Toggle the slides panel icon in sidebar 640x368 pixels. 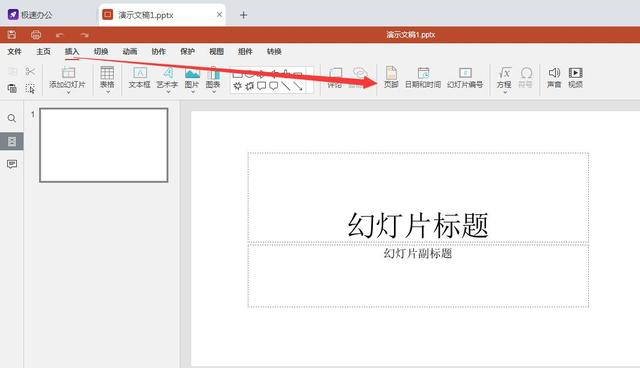coord(12,141)
